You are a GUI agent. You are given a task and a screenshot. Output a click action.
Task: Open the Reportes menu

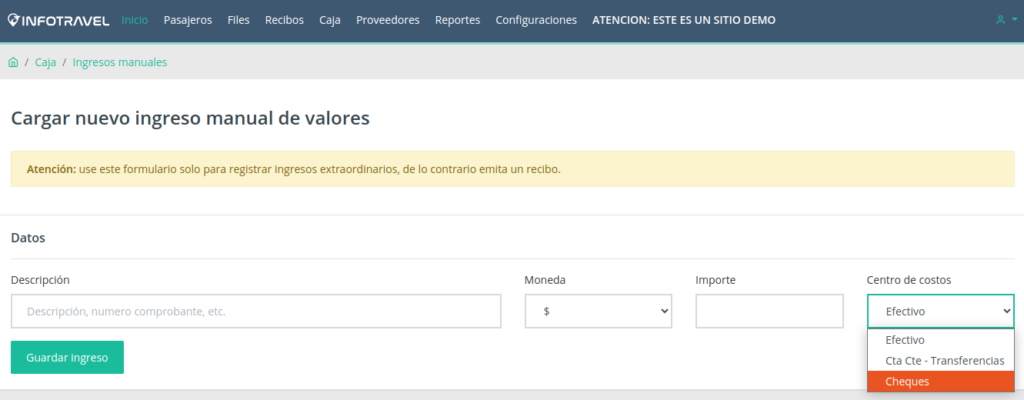pos(457,20)
